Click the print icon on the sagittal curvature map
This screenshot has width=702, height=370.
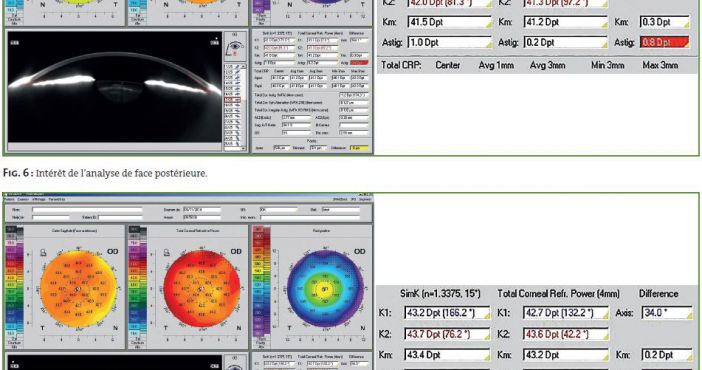(x=43, y=253)
